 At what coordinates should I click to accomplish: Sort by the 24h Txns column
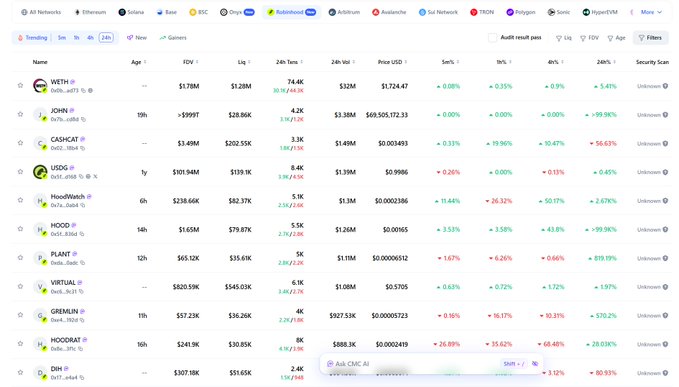(289, 62)
